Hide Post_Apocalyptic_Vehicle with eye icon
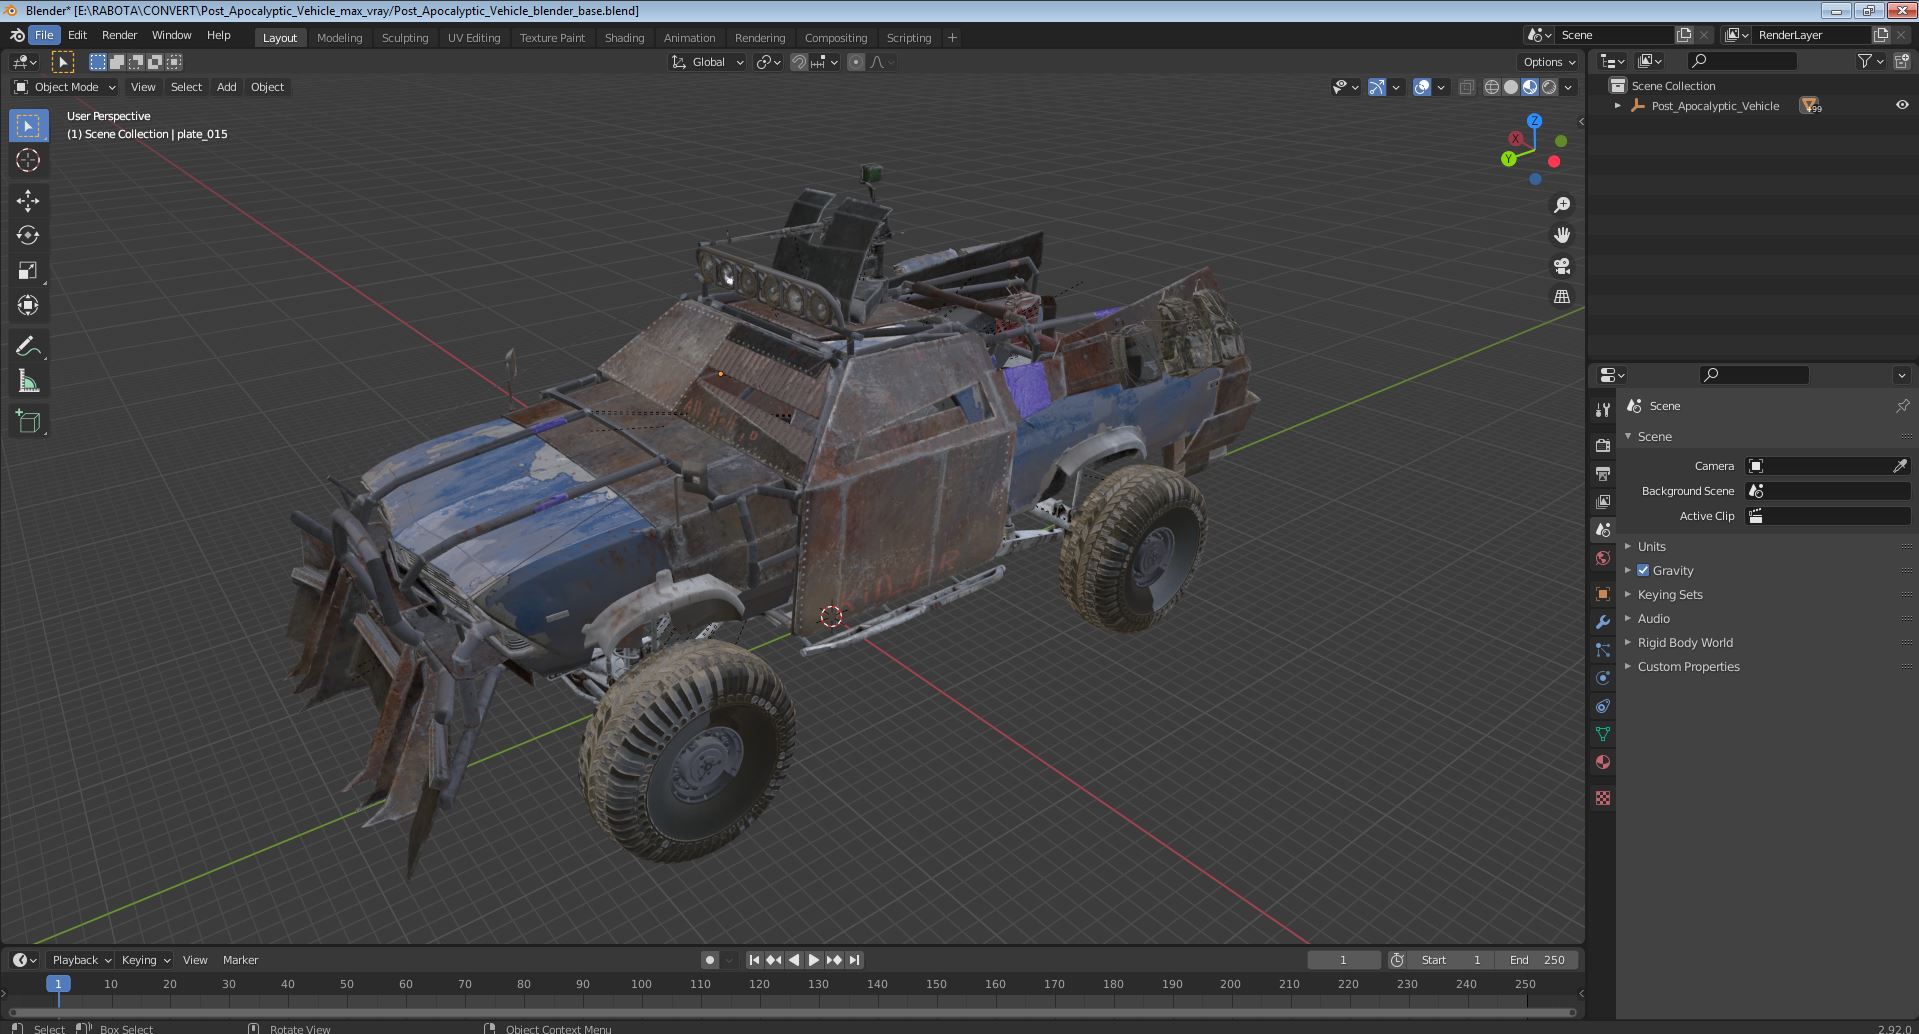Image resolution: width=1919 pixels, height=1034 pixels. [1901, 105]
